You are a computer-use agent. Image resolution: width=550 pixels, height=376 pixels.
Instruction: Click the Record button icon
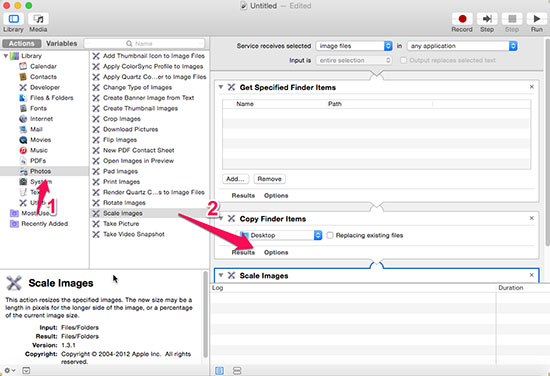(462, 19)
